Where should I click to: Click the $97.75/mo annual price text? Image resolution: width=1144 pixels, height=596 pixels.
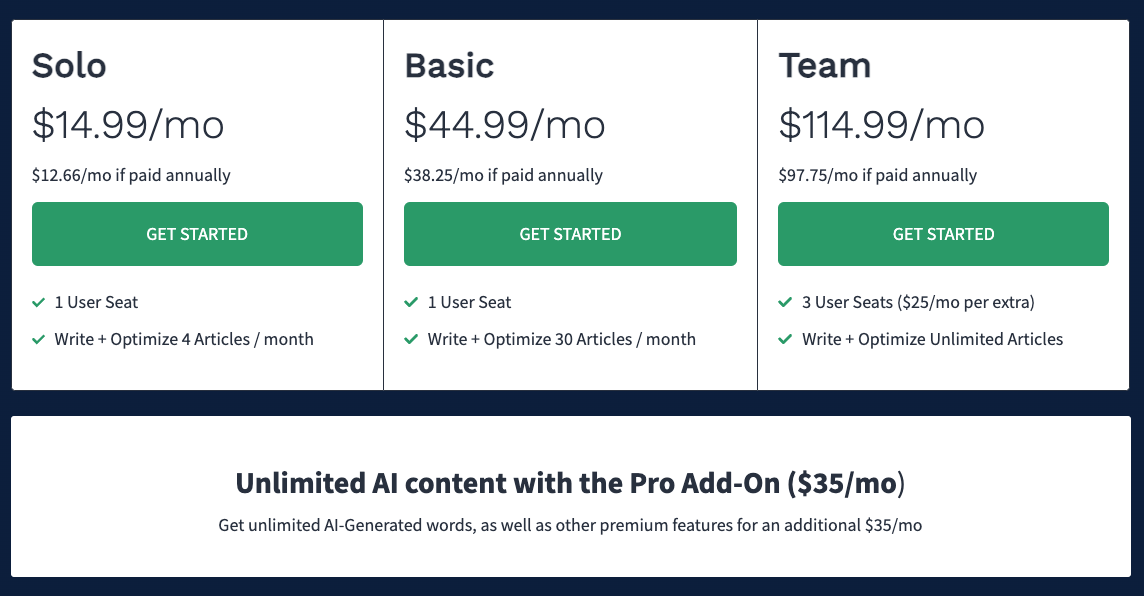pyautogui.click(x=877, y=176)
